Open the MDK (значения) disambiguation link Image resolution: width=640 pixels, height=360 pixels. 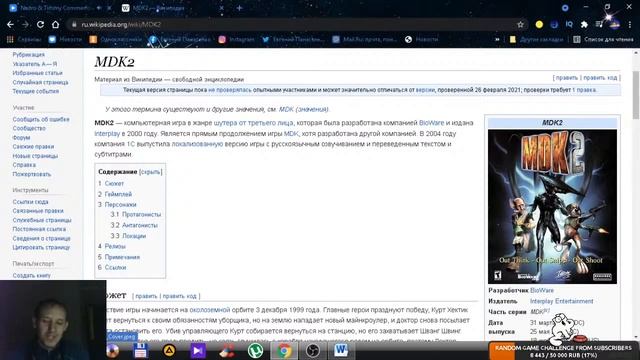point(303,109)
